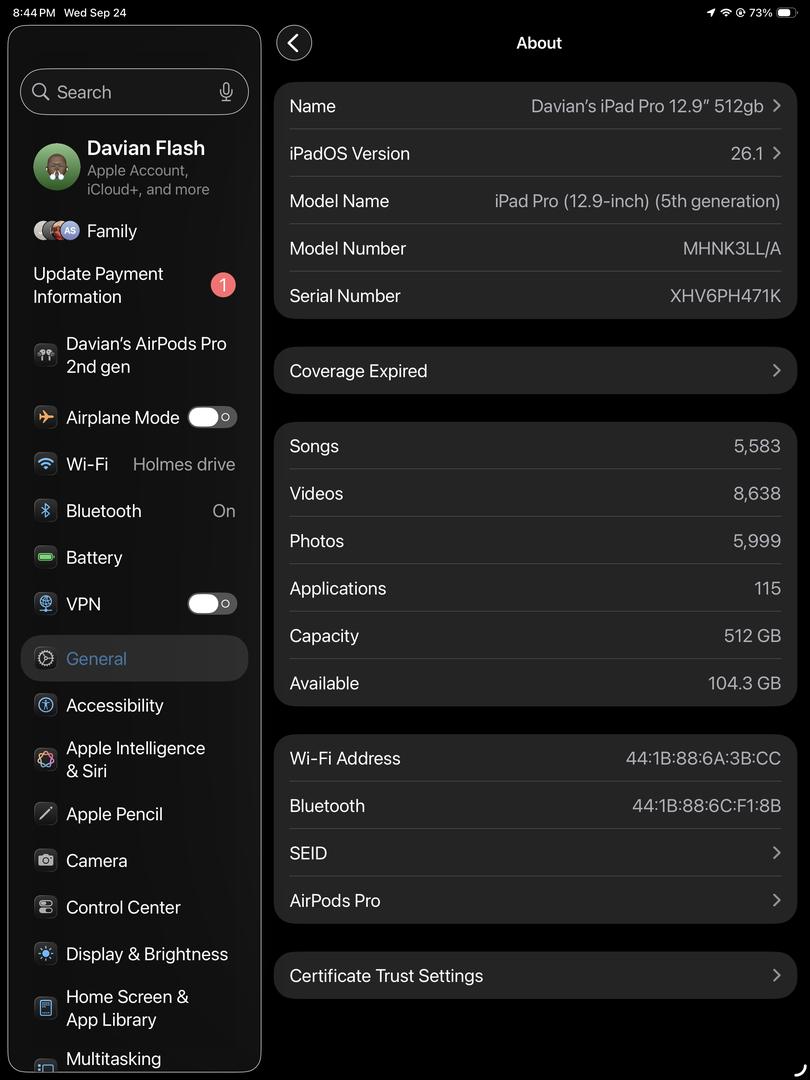Open Display & Brightness icon
This screenshot has height=1080, width=810.
coord(45,954)
